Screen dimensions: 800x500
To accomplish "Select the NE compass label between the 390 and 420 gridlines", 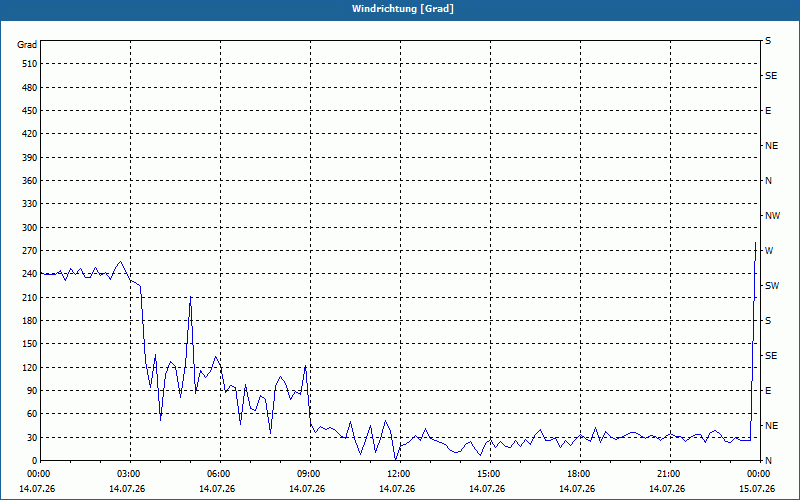I will coord(772,146).
